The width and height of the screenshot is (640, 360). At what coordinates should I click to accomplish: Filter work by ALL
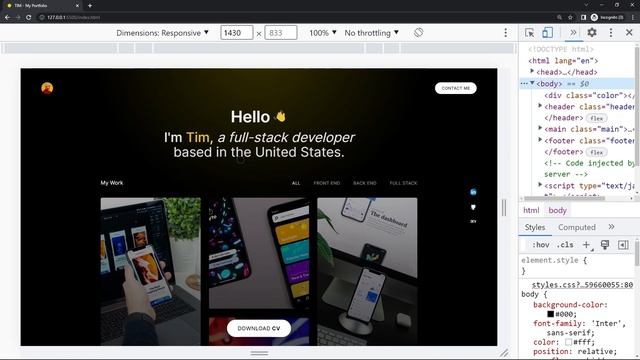click(x=296, y=183)
